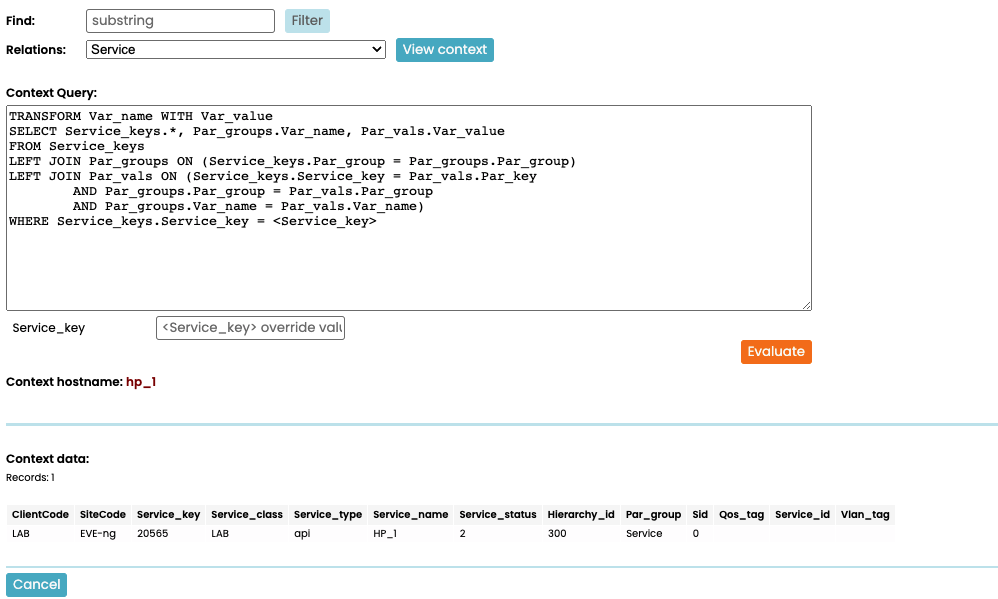Select the SiteCode column header

(102, 515)
